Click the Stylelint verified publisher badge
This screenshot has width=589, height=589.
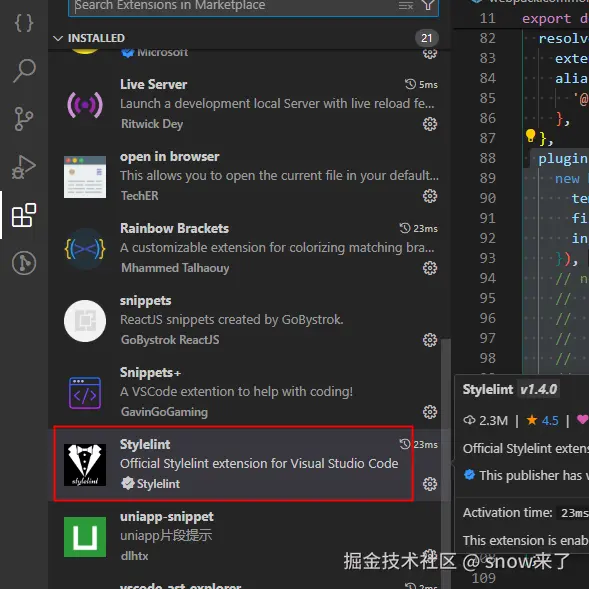click(x=128, y=483)
